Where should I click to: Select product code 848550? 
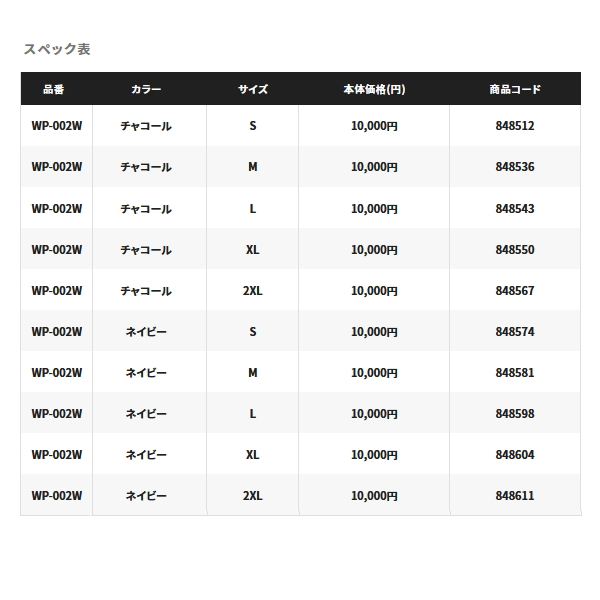(x=515, y=250)
